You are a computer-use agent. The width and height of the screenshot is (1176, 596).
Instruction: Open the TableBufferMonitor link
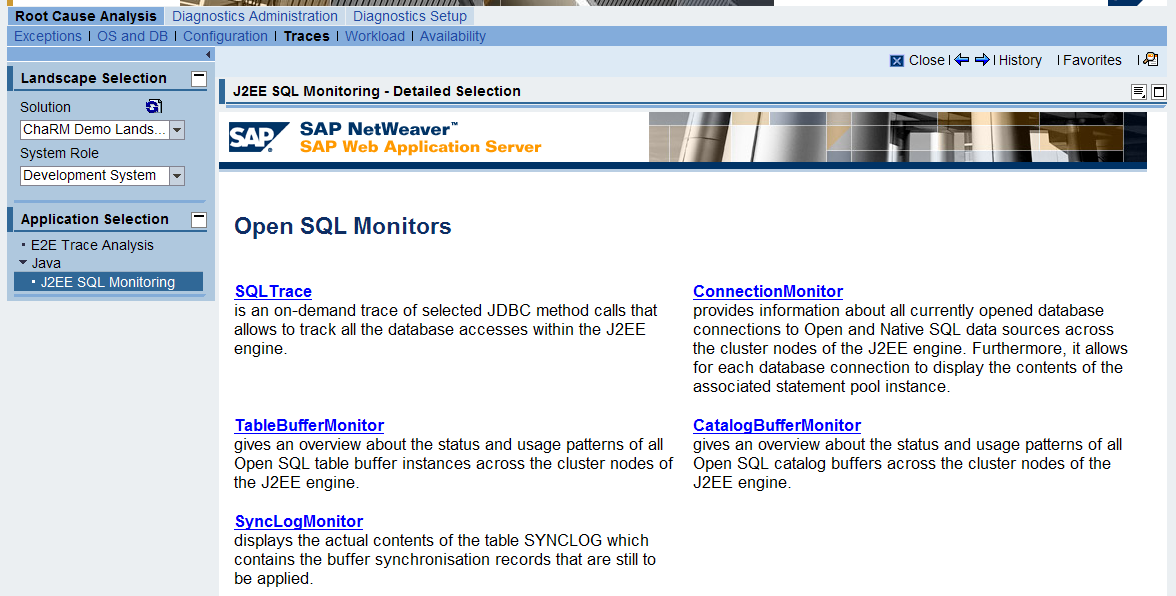(309, 425)
